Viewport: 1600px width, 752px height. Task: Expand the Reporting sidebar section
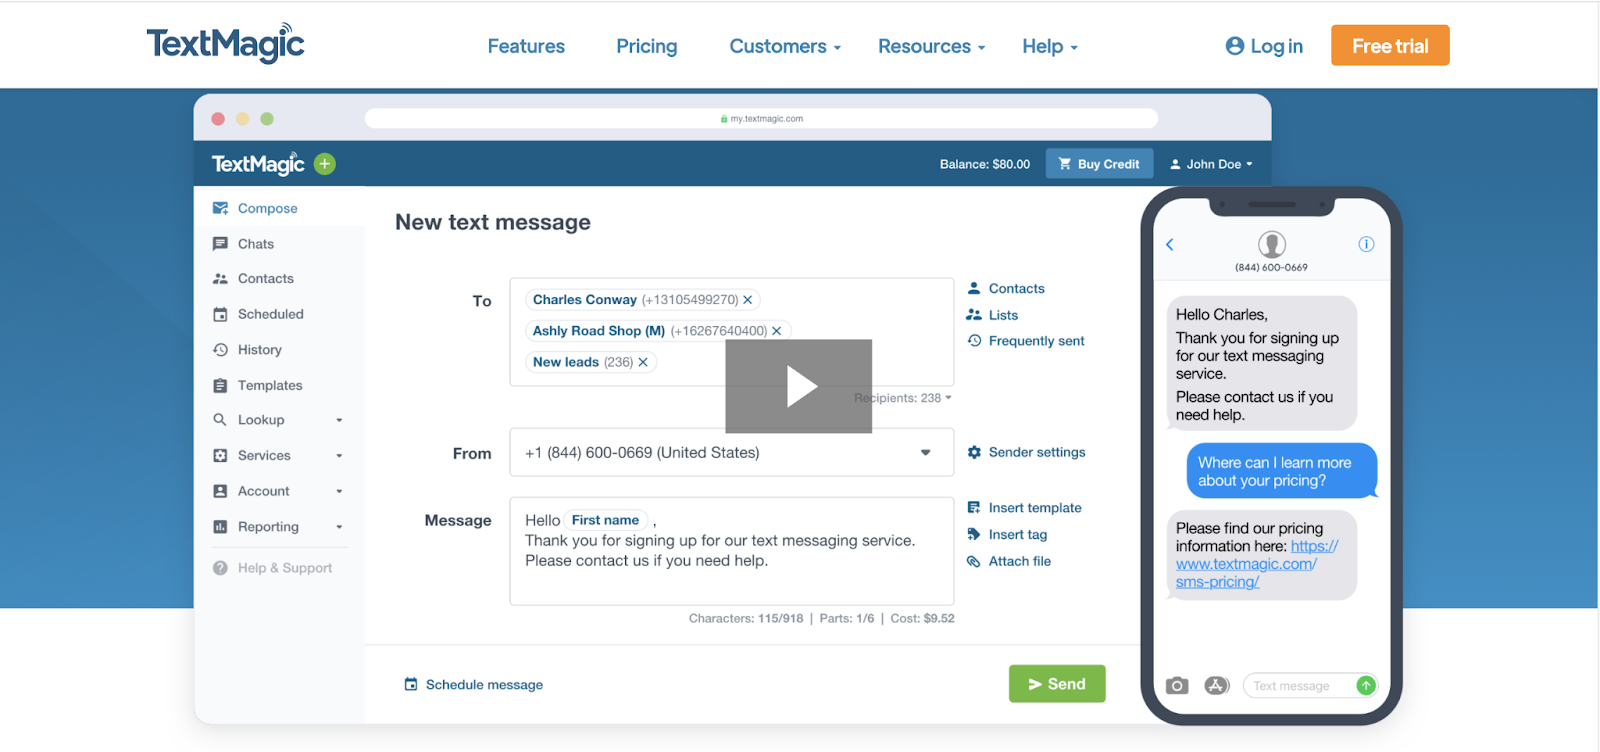[279, 527]
